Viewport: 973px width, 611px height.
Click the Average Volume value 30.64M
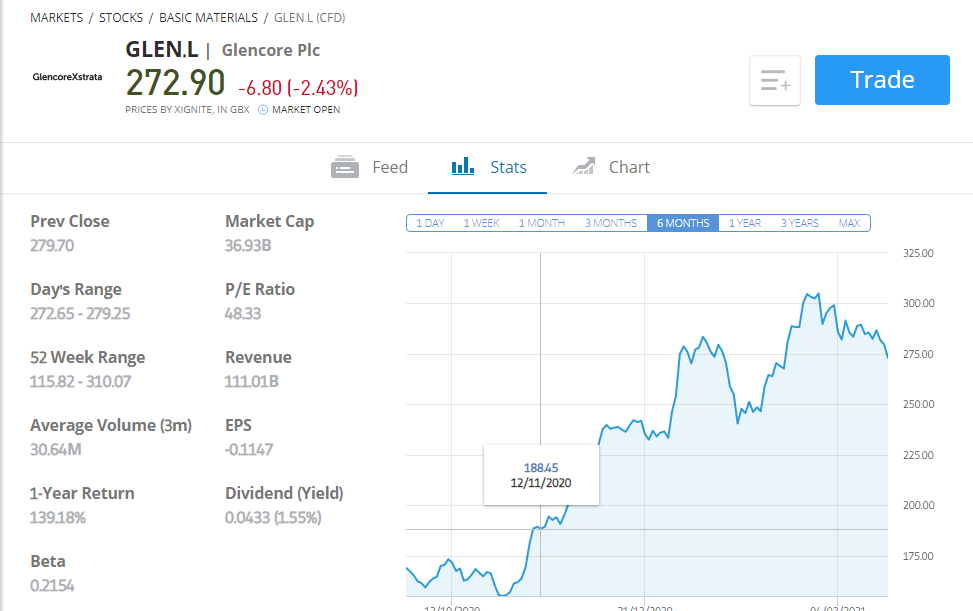point(56,450)
